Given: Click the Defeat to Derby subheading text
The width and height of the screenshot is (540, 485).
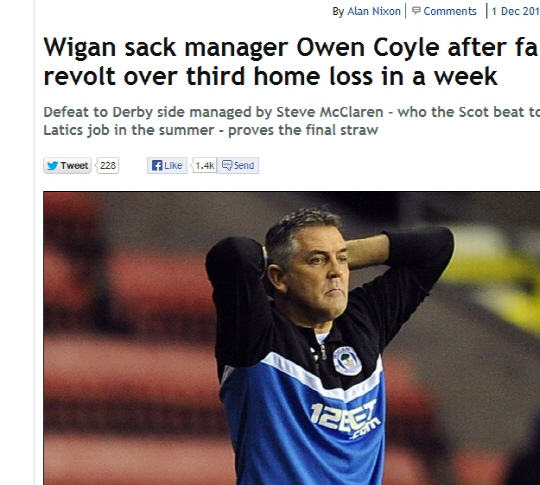Looking at the screenshot, I should click(291, 112).
